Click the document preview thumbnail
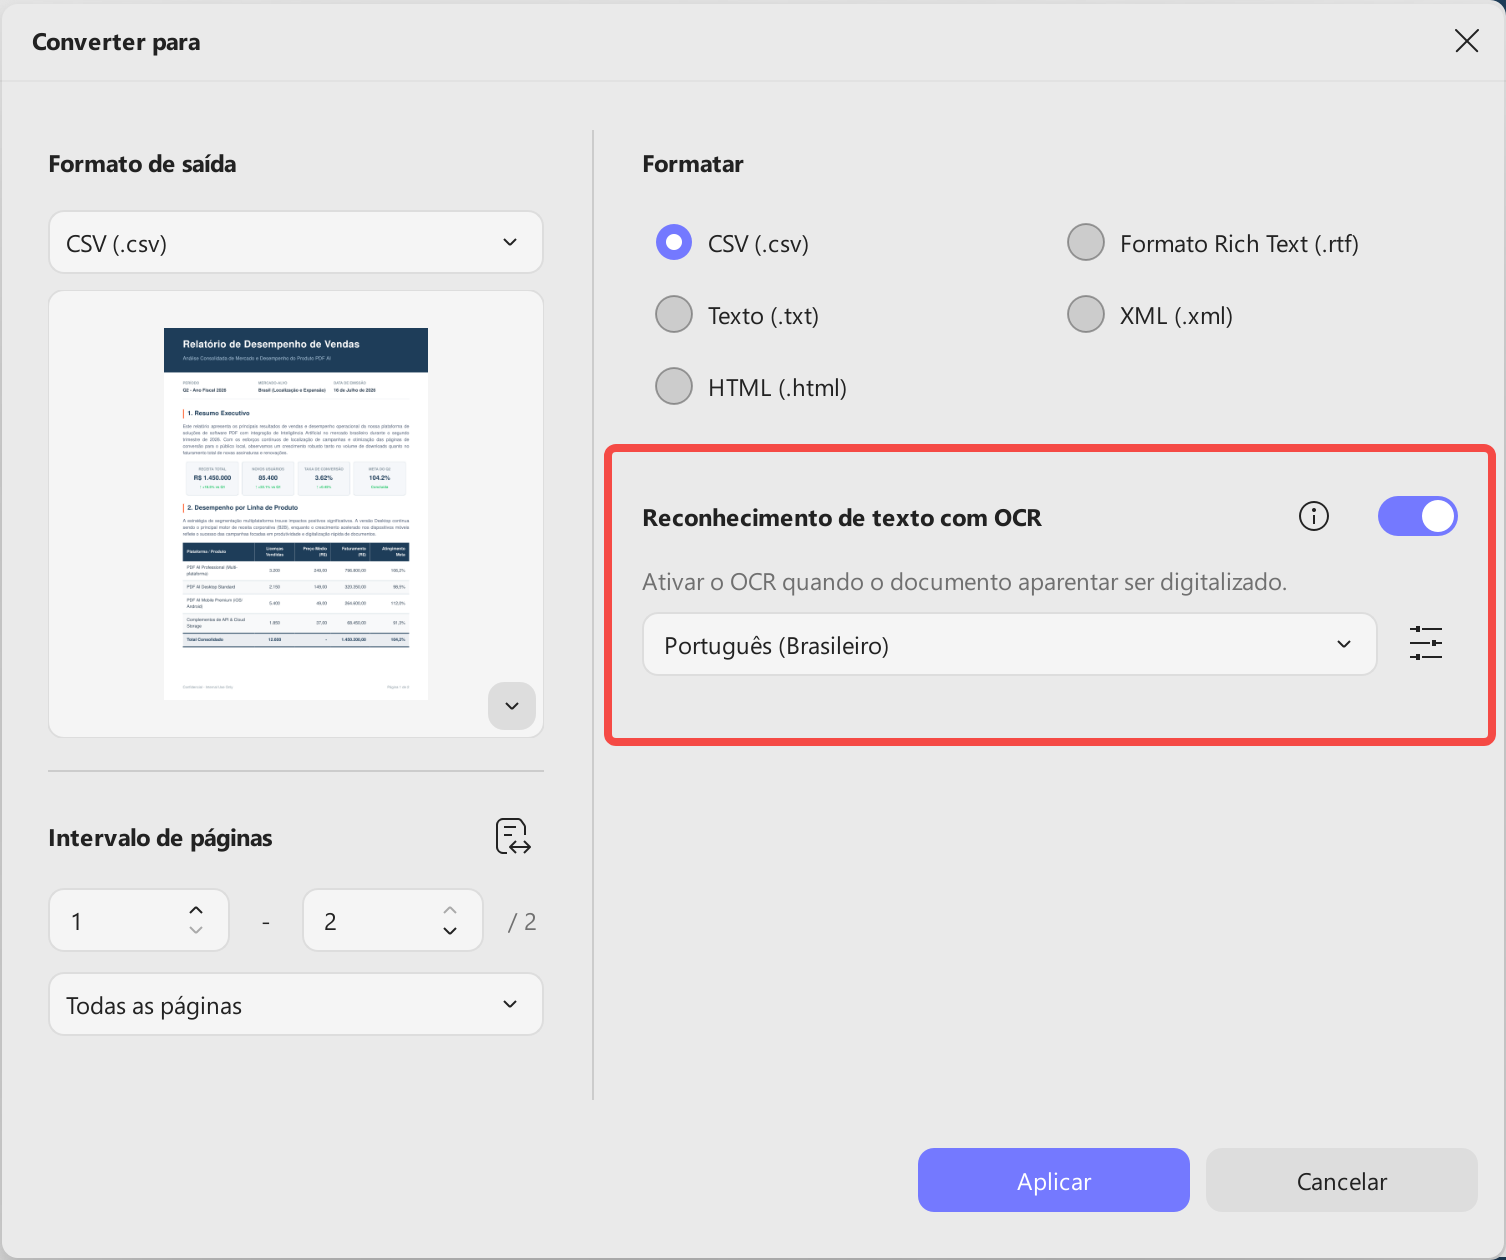 click(296, 513)
